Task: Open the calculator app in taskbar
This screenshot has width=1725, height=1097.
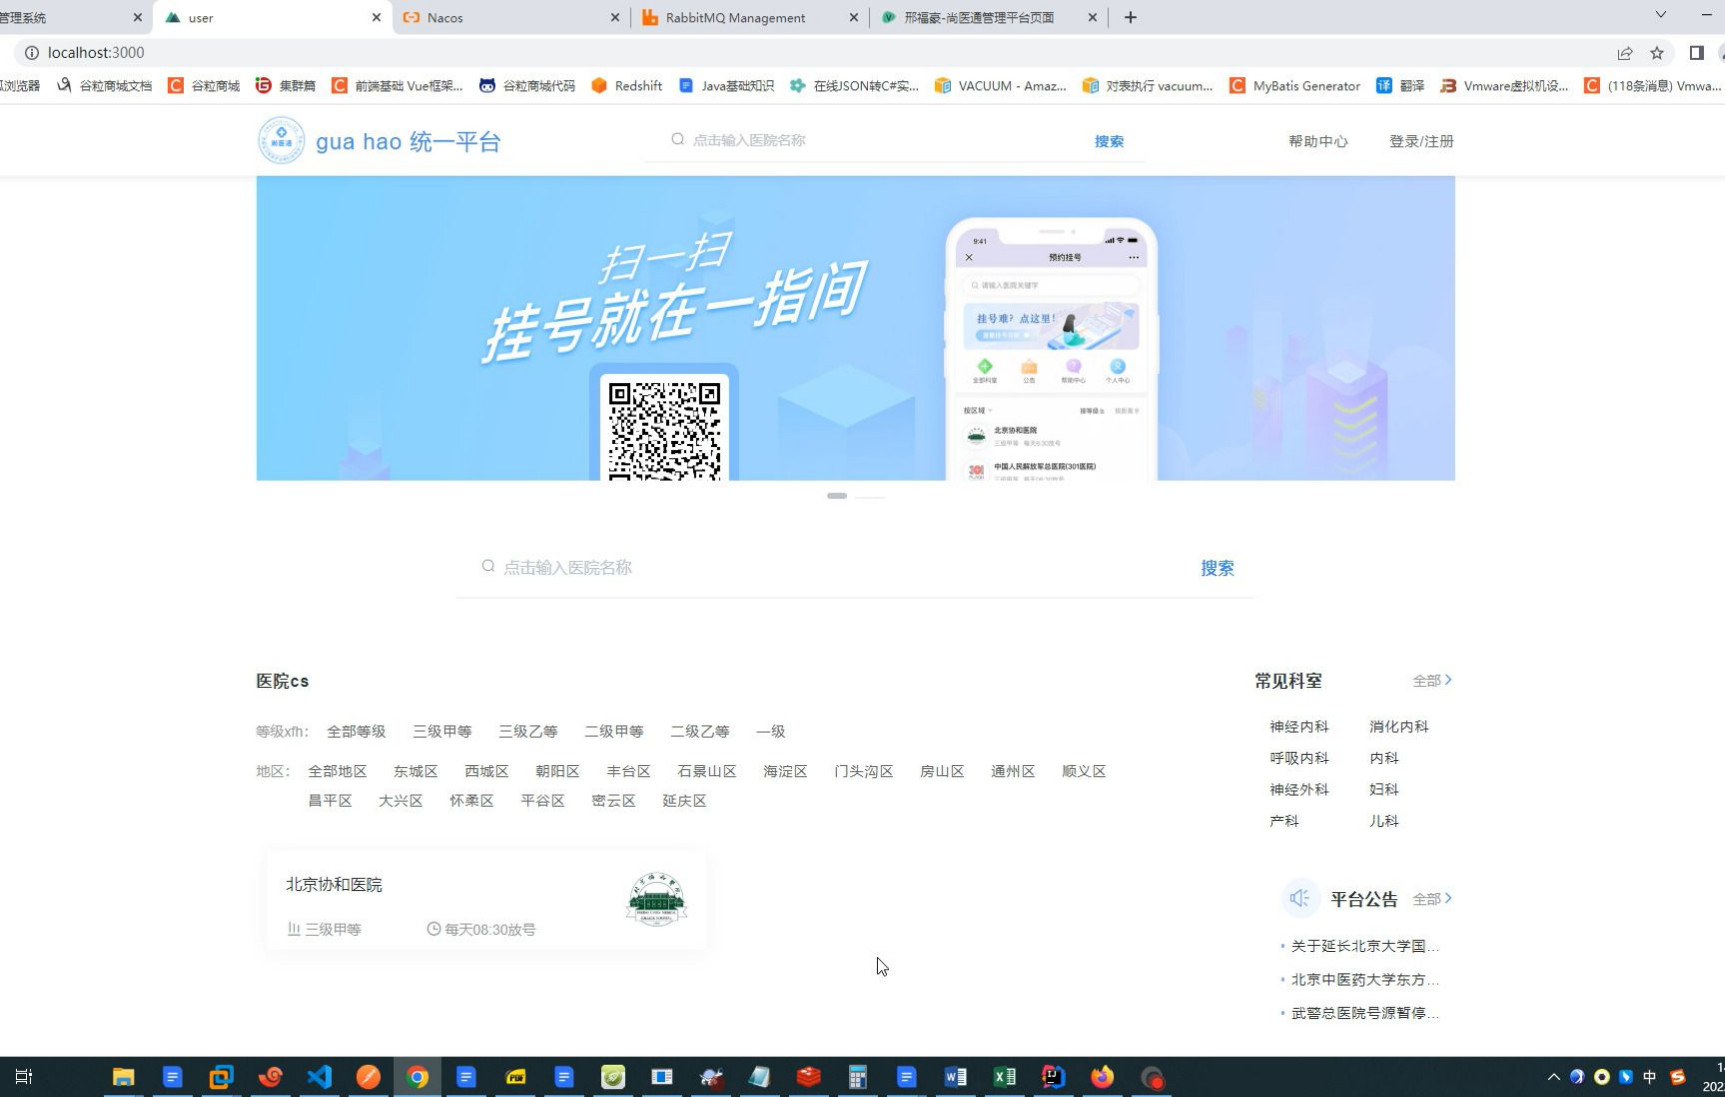Action: [x=857, y=1077]
